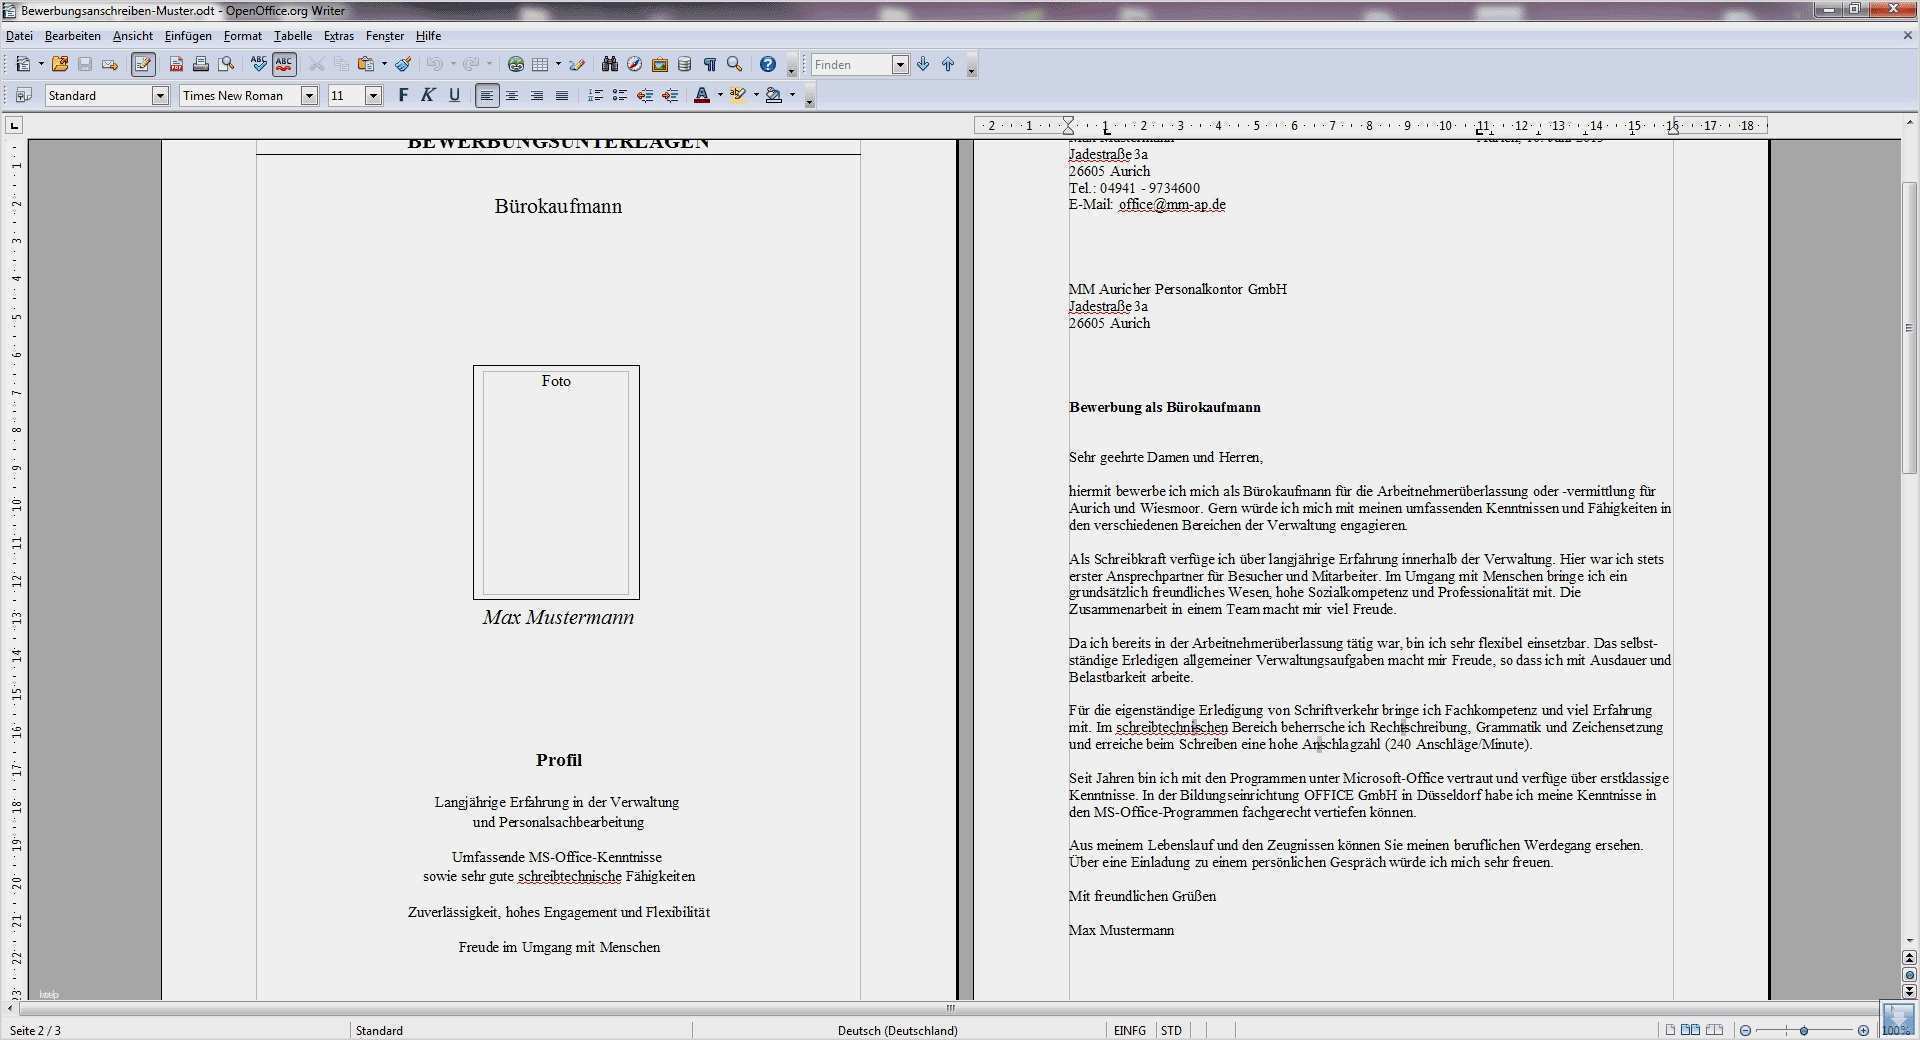Click the zoom slider handle in status bar
This screenshot has height=1040, width=1920.
tap(1804, 1031)
